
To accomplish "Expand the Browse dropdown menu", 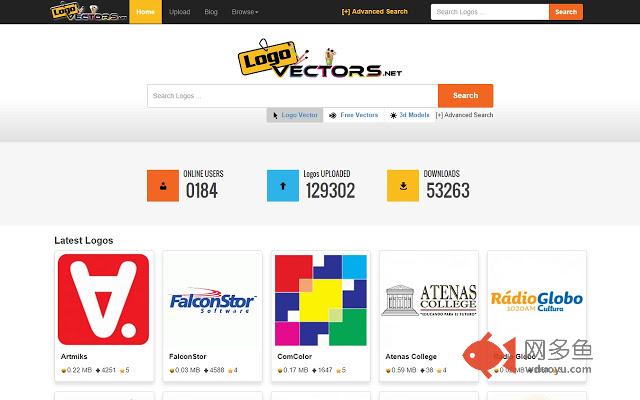I will pos(245,12).
